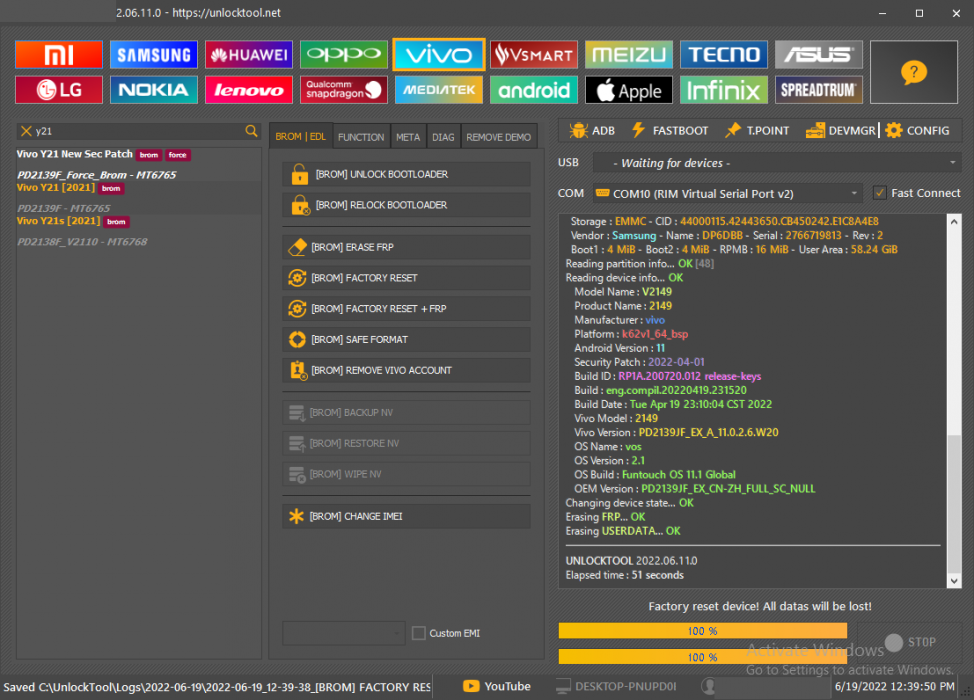Open the DIAG tab
The height and width of the screenshot is (700, 974).
(x=443, y=137)
